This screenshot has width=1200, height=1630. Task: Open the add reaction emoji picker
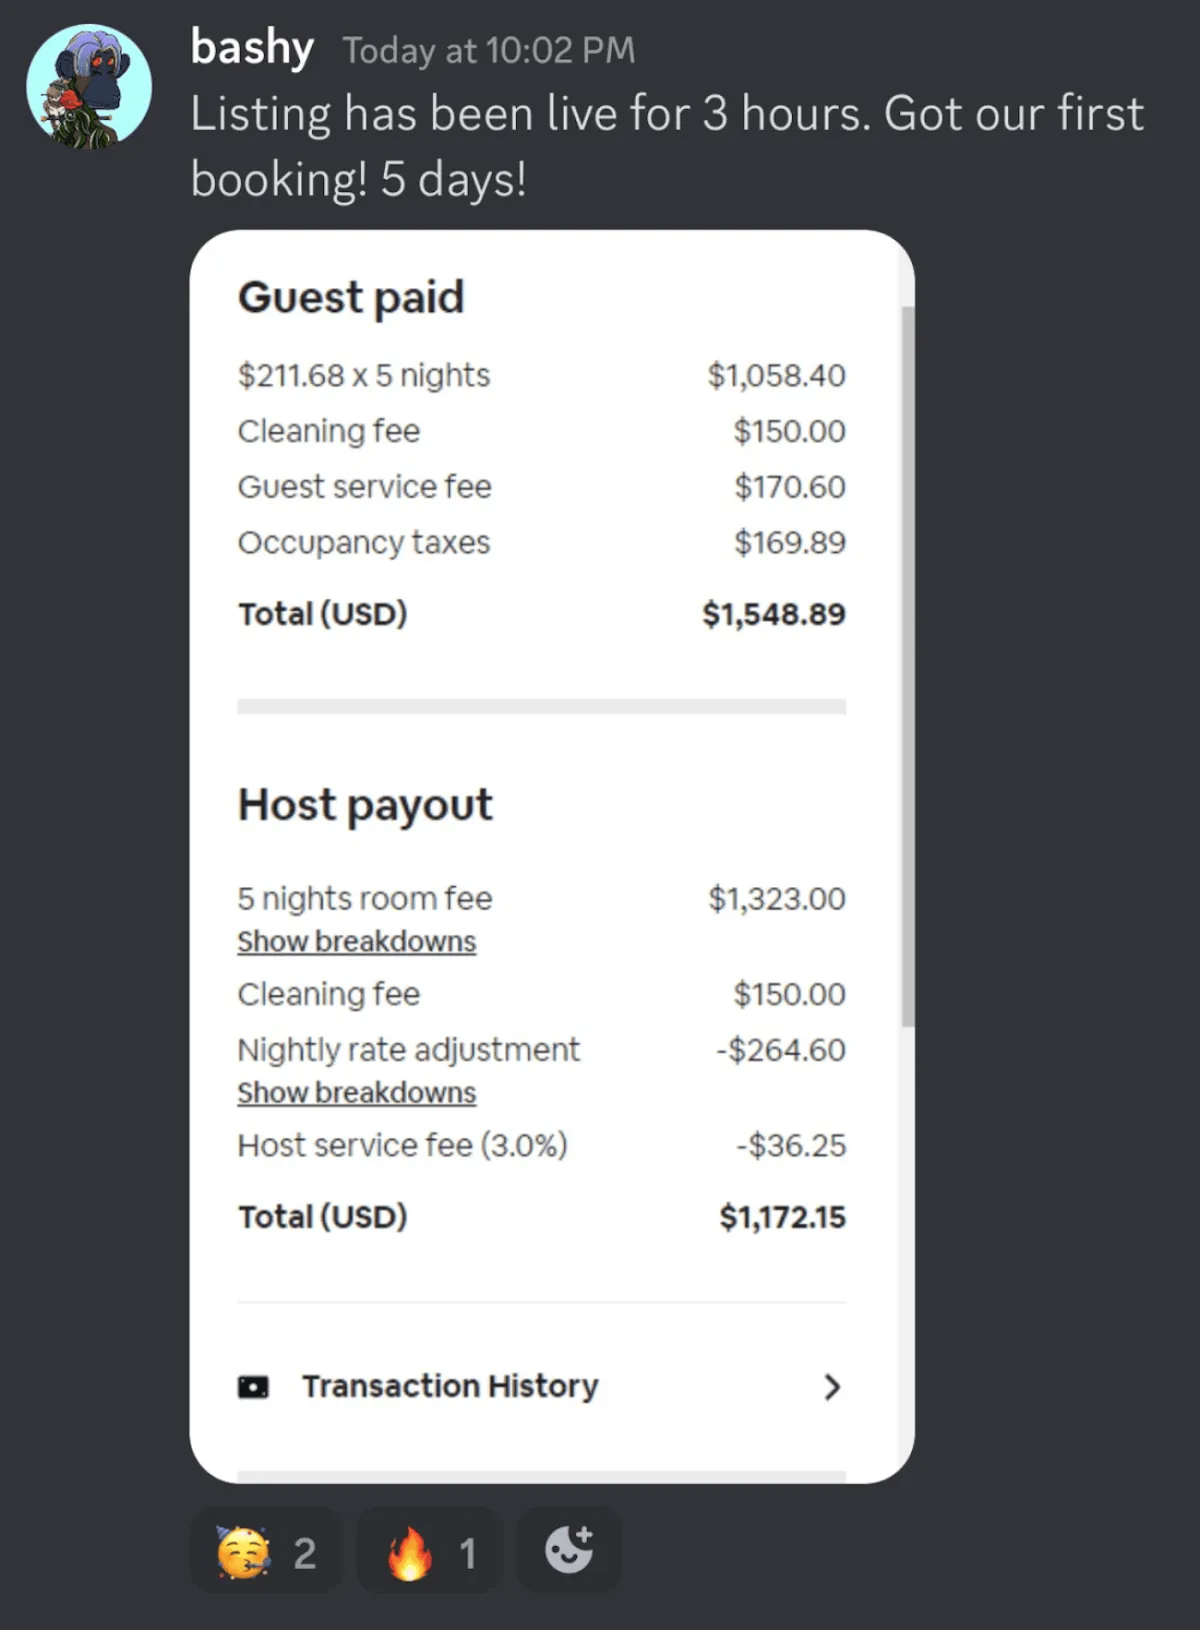(569, 1551)
